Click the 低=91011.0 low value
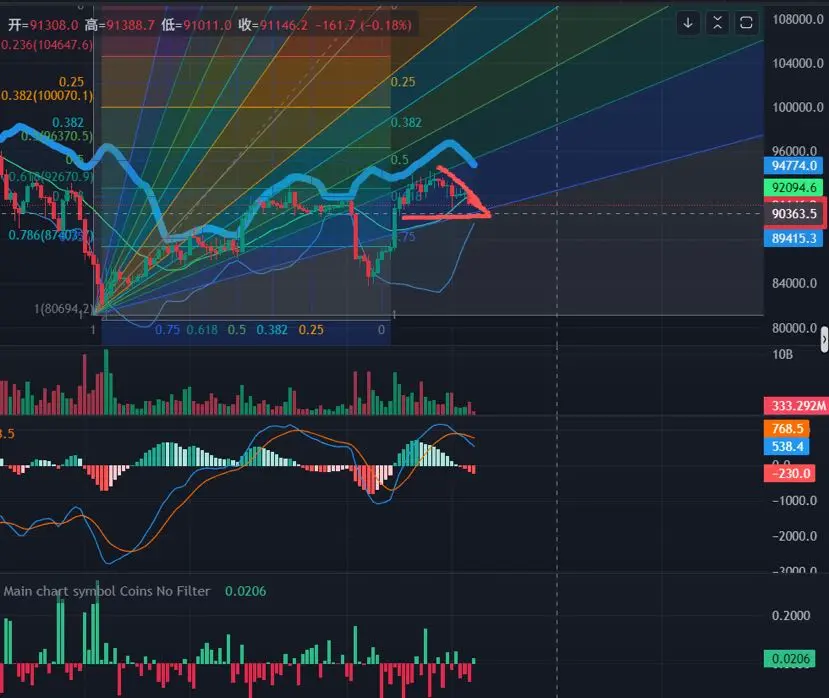Screen dimensions: 829x698 click(196, 25)
